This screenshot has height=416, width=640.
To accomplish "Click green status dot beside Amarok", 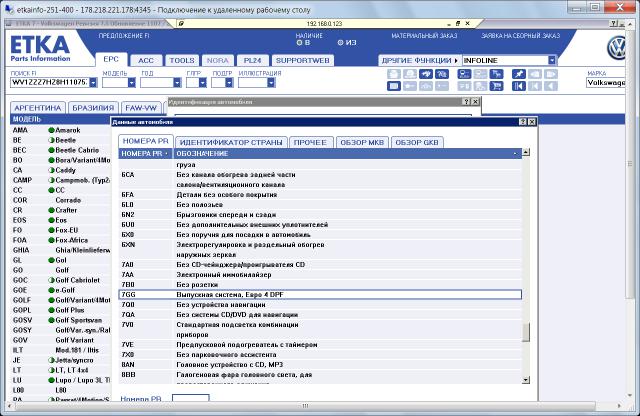I will 51,130.
